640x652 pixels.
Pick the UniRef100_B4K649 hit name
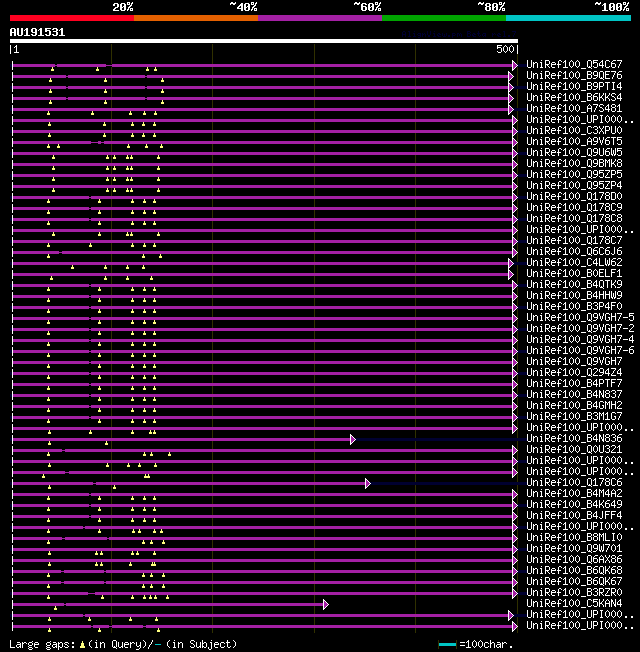pyautogui.click(x=574, y=505)
